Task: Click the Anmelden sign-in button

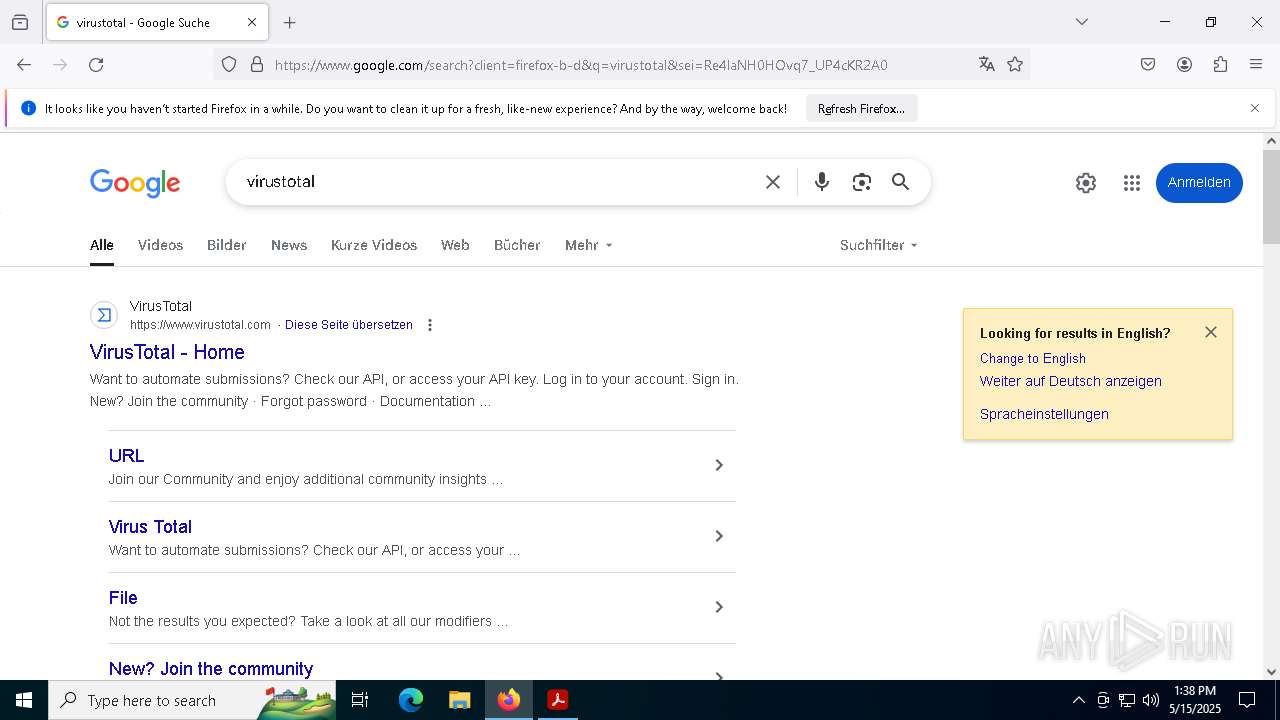Action: (x=1199, y=183)
